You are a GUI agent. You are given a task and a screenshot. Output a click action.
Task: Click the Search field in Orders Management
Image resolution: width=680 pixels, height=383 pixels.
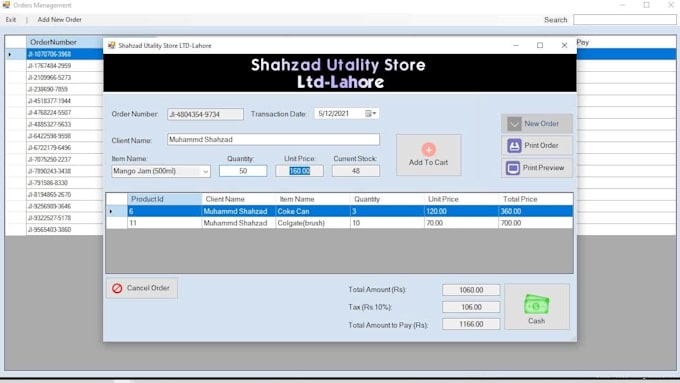click(x=624, y=20)
